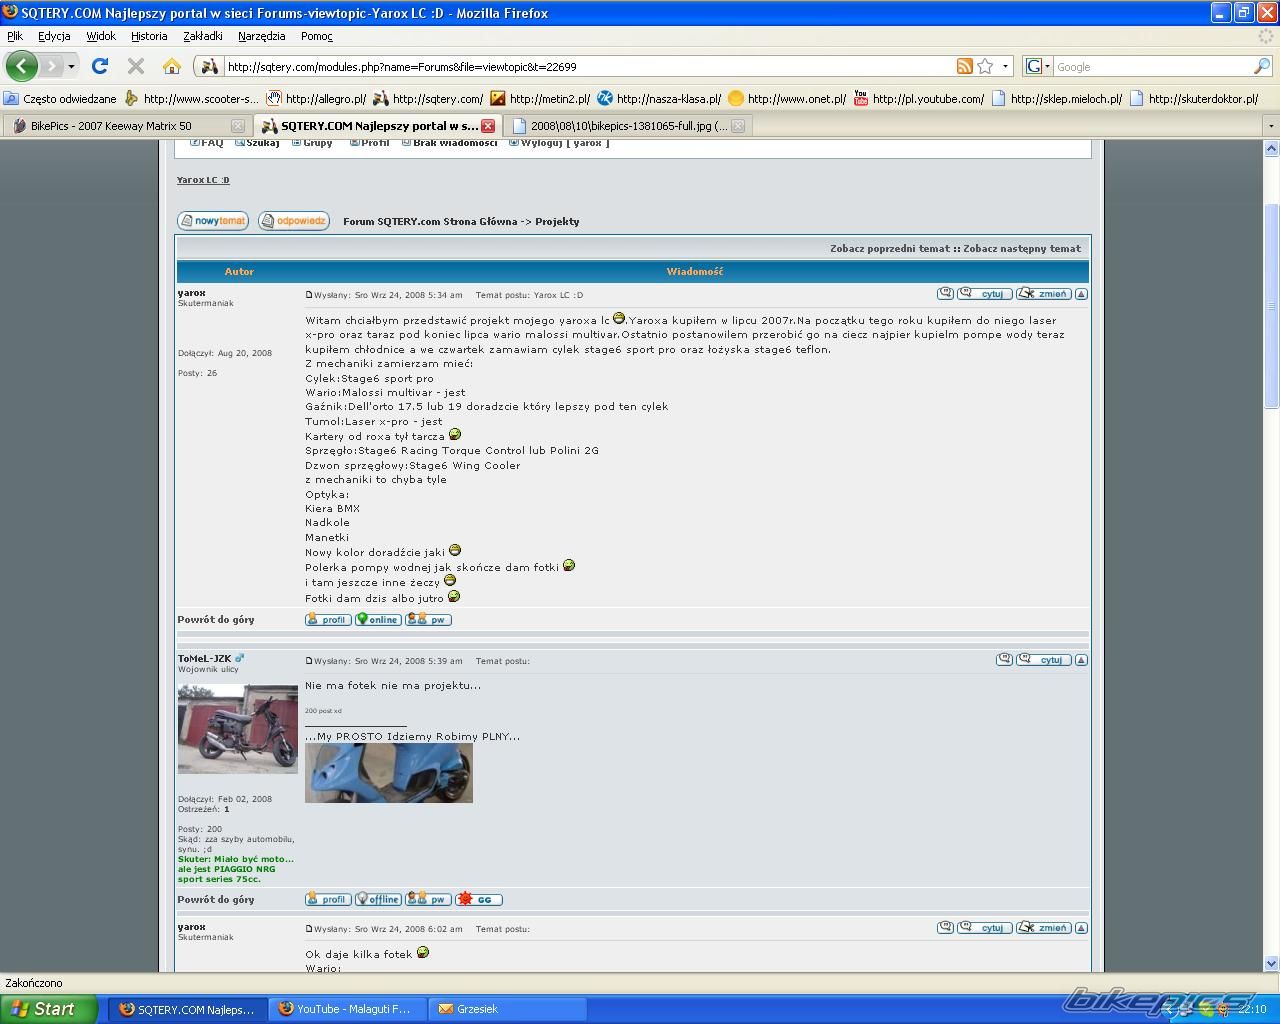Click the Firefox Back navigation button
This screenshot has height=1024, width=1280.
(22, 66)
